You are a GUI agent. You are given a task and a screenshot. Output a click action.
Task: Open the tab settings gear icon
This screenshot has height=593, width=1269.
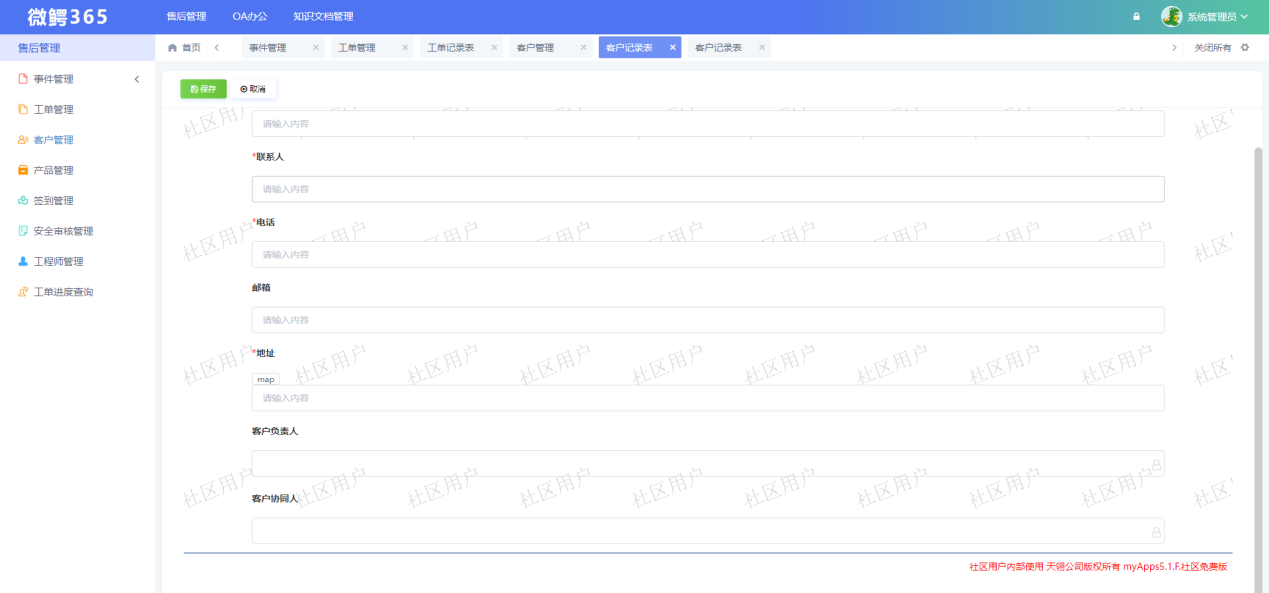(1243, 47)
